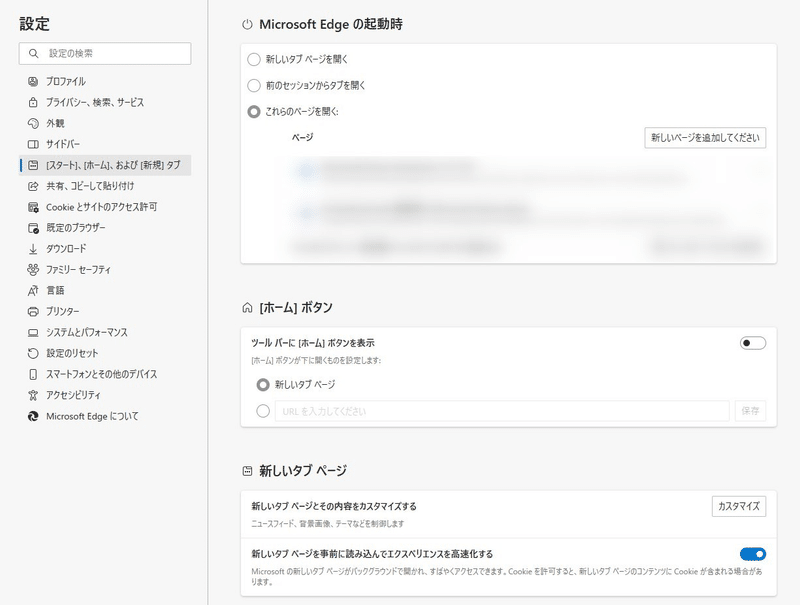Screen dimensions: 800x605
Task: Select the URL radio button for Home
Action: point(263,411)
